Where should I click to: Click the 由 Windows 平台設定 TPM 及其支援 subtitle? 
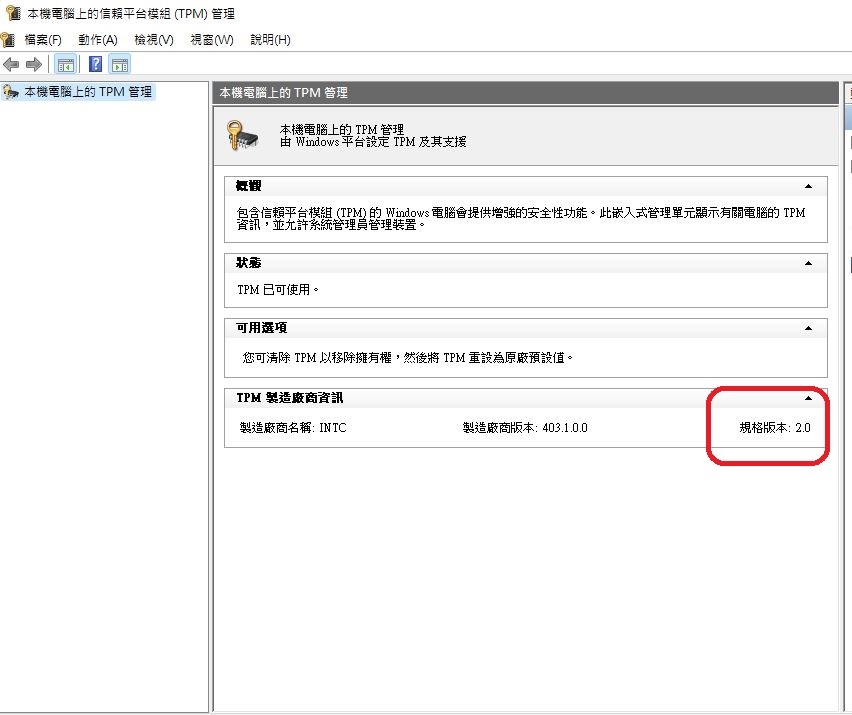(x=373, y=142)
